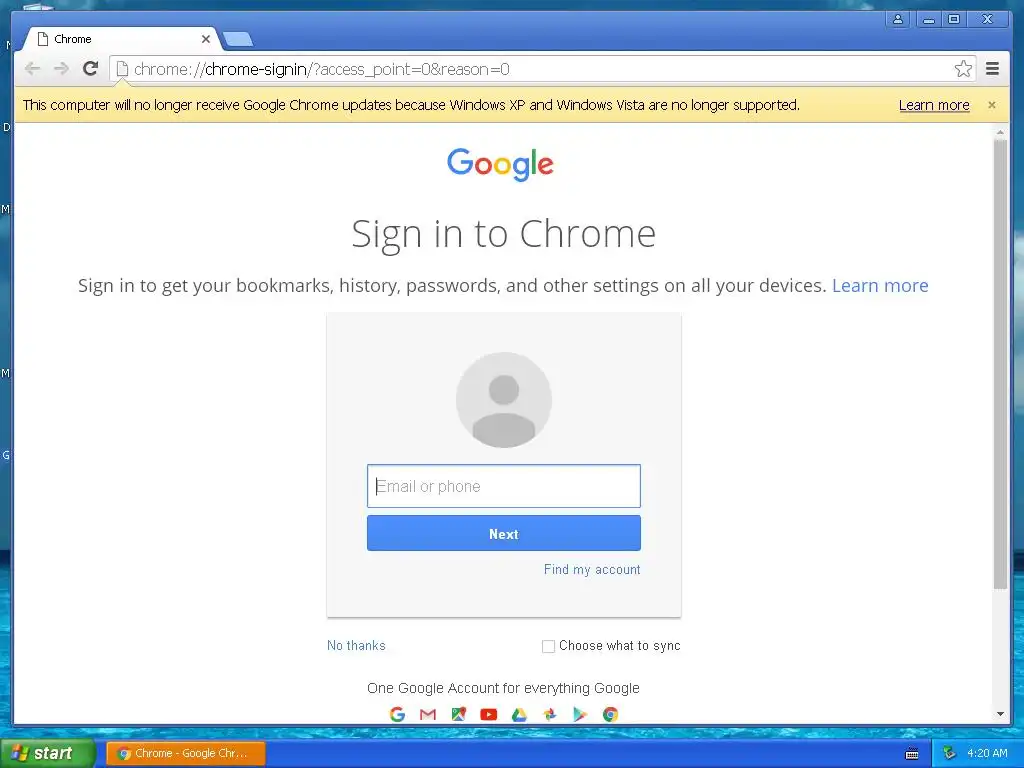The width and height of the screenshot is (1024, 768).
Task: Close the Chrome tab
Action: 206,39
